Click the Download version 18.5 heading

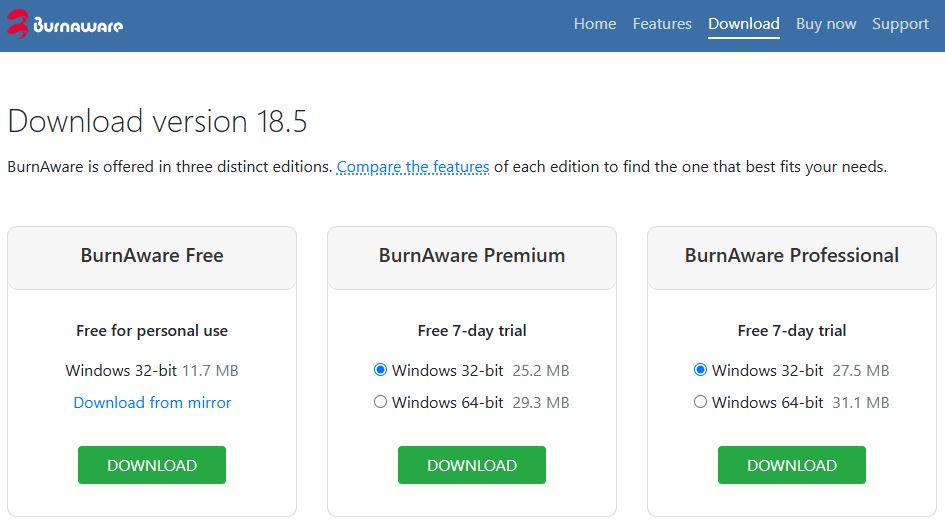(157, 121)
